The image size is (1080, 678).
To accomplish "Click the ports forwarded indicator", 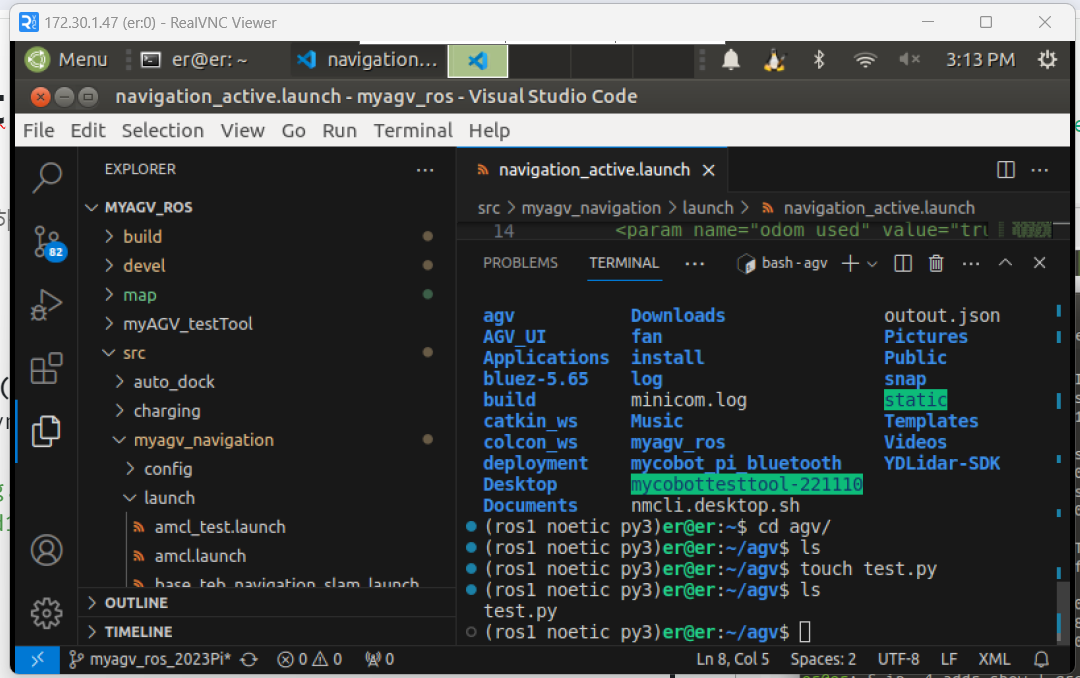I will tap(380, 659).
